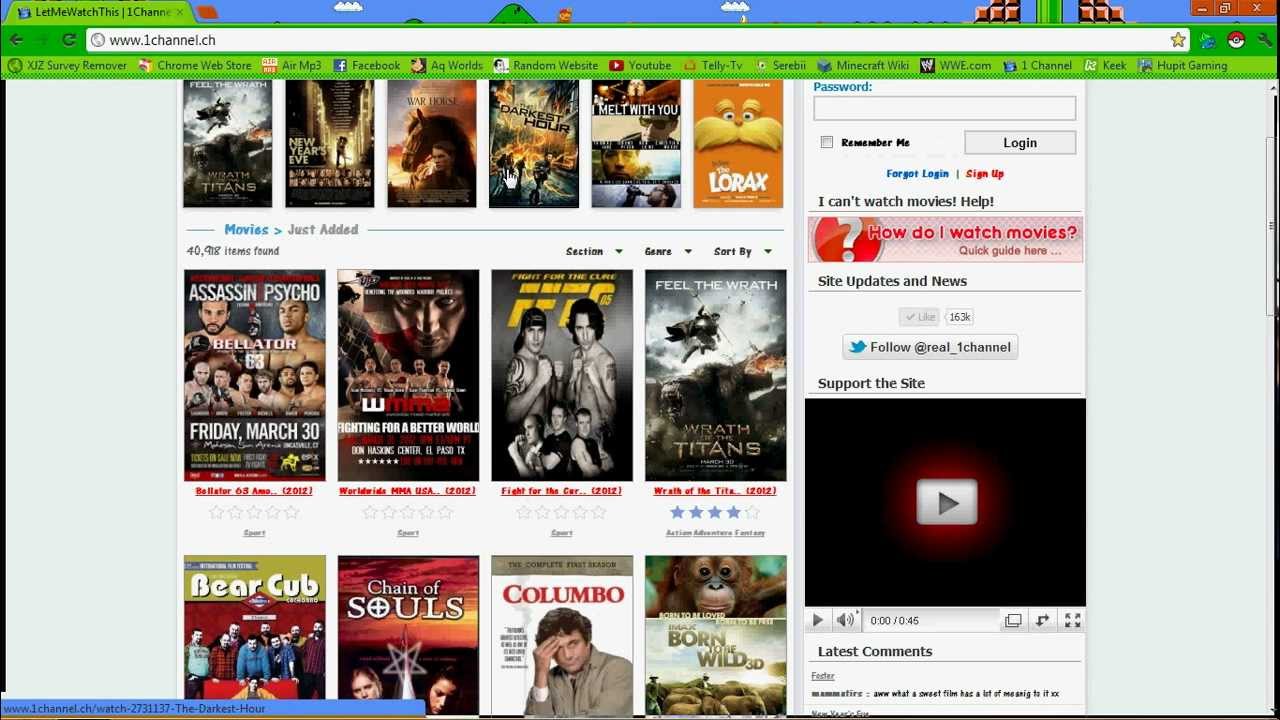Click the Pokeball extension icon
Image resolution: width=1280 pixels, height=720 pixels.
click(1236, 40)
